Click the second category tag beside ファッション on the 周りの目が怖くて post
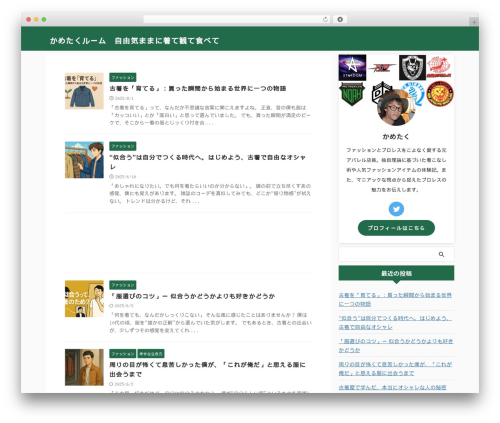The width and height of the screenshot is (500, 423). point(151,354)
